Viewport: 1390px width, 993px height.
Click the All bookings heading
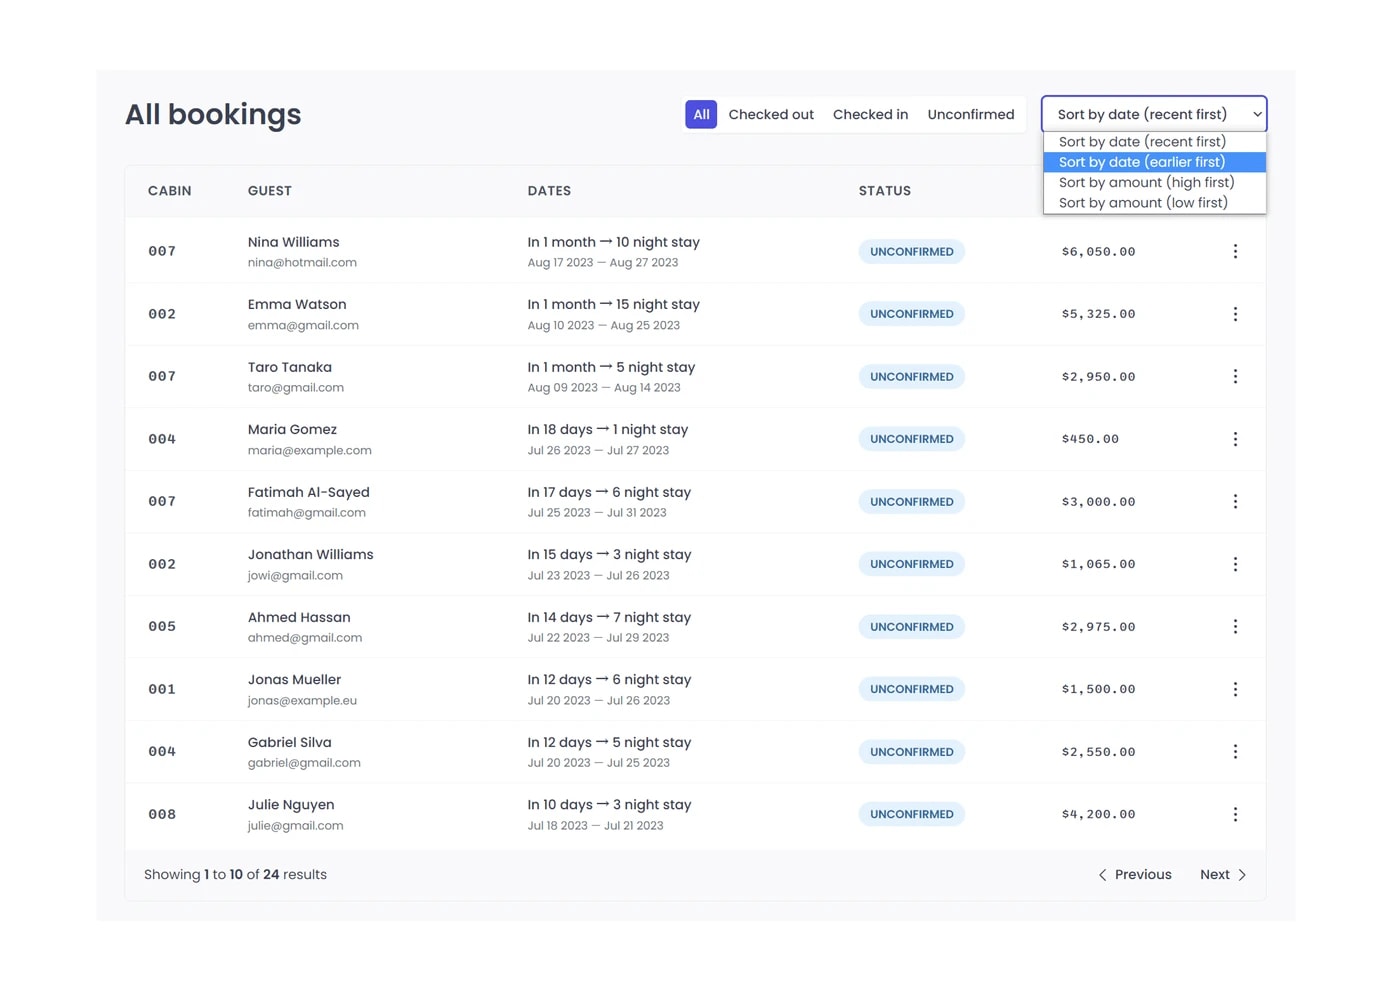point(213,114)
